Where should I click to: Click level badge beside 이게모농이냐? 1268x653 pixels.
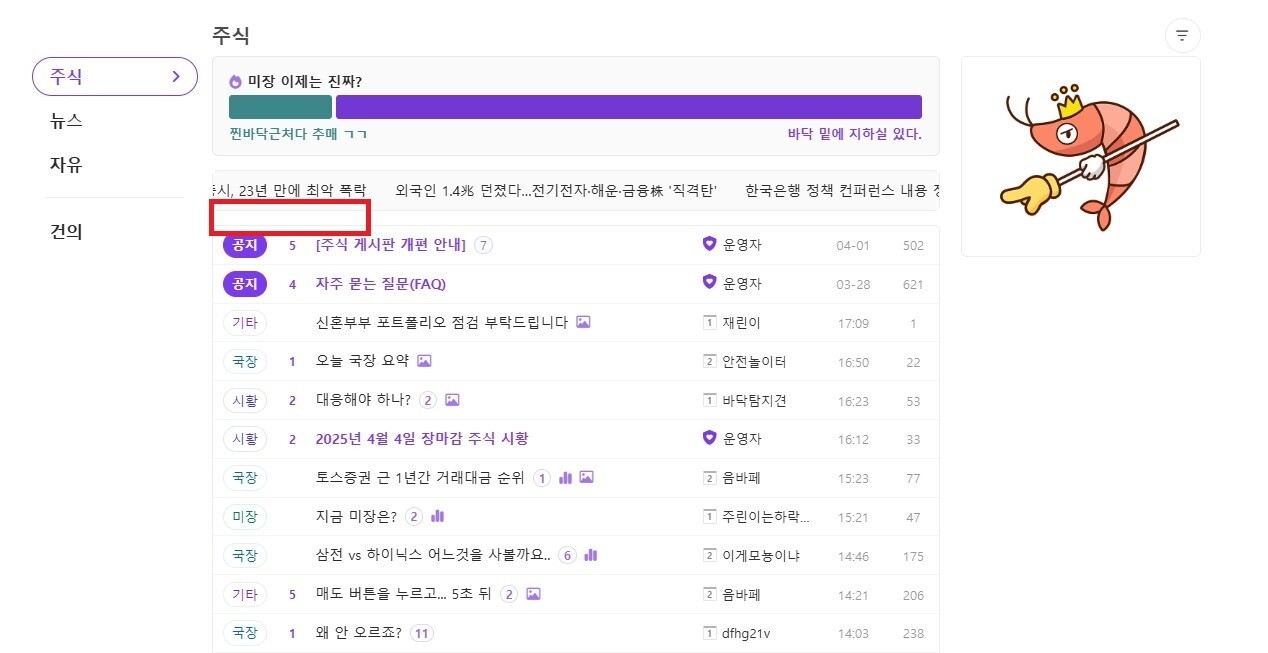710,555
